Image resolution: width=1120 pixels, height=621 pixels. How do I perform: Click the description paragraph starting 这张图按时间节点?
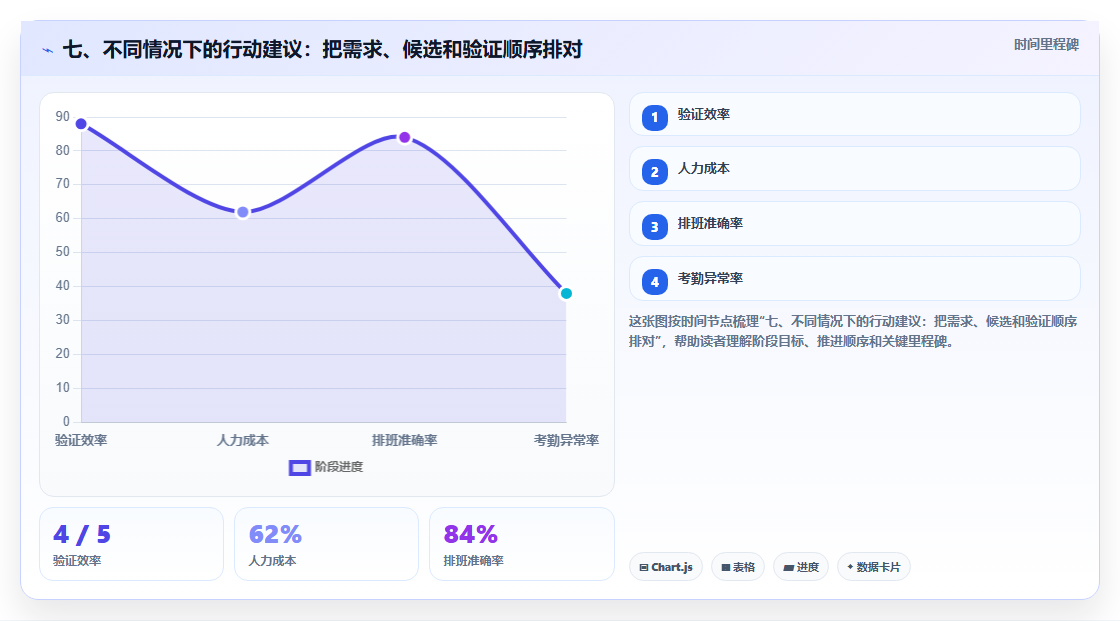click(853, 332)
